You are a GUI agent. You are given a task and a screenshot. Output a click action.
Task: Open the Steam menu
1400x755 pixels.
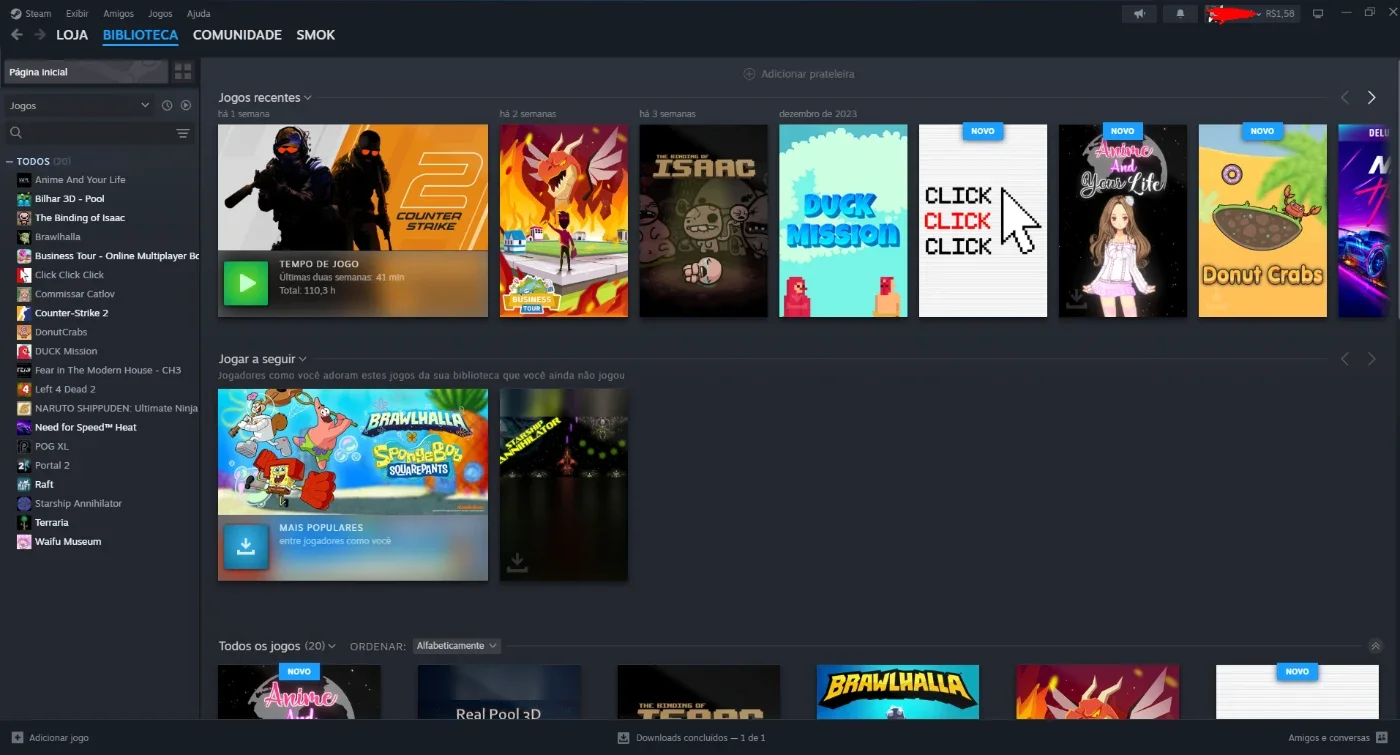(x=31, y=14)
